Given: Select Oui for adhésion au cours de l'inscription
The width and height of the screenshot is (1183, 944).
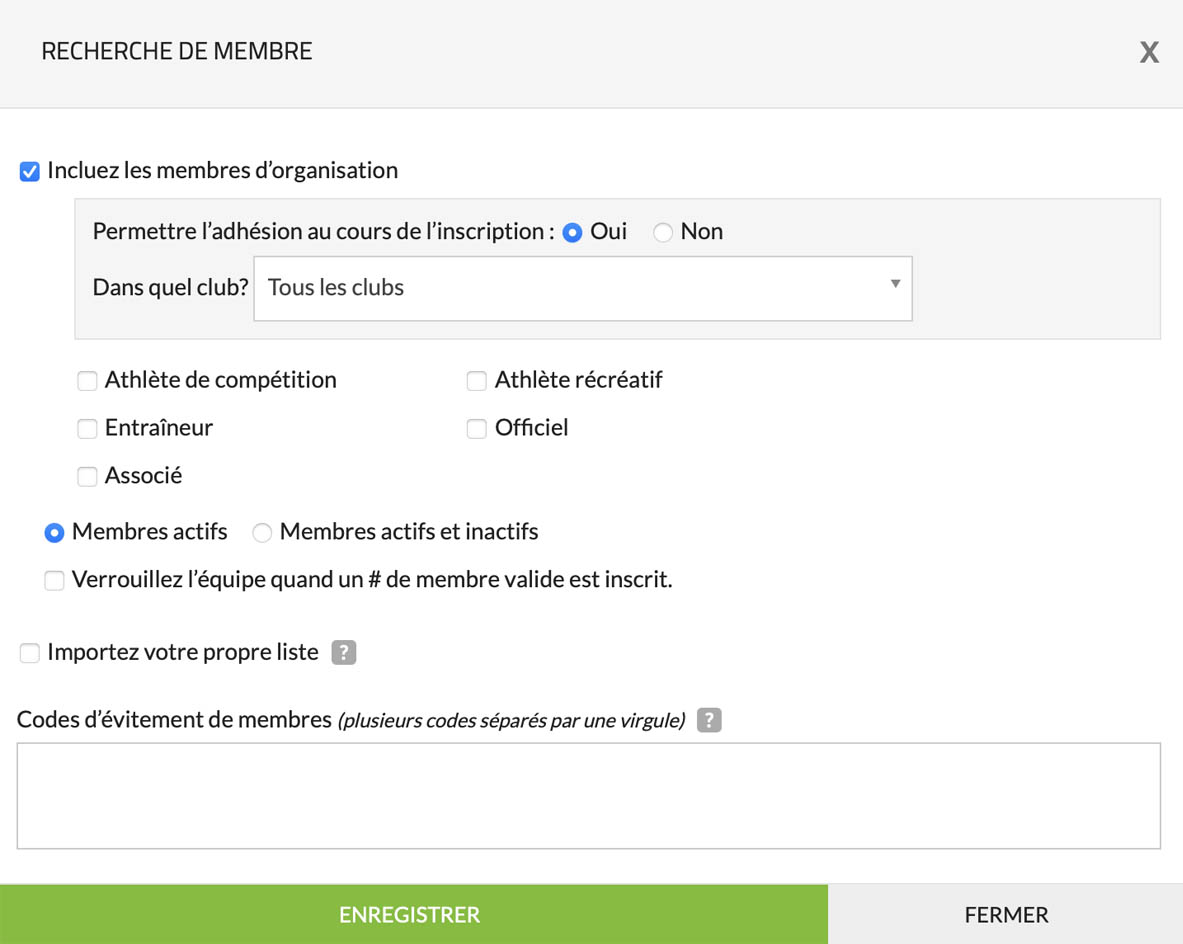Looking at the screenshot, I should (572, 233).
